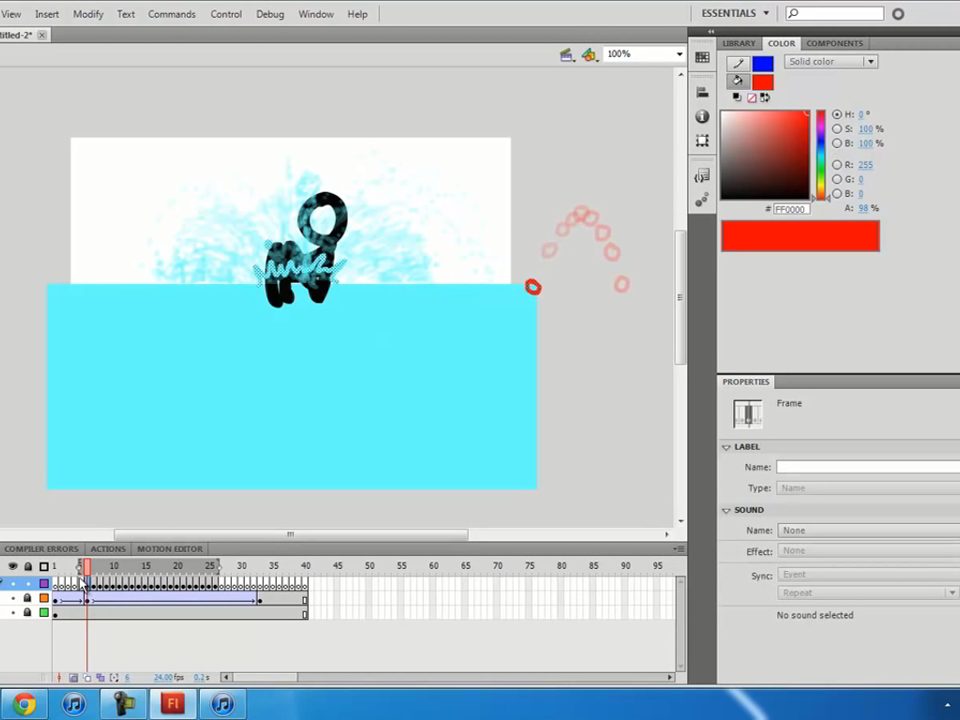This screenshot has width=960, height=720.
Task: Switch to the Library tab
Action: click(739, 43)
